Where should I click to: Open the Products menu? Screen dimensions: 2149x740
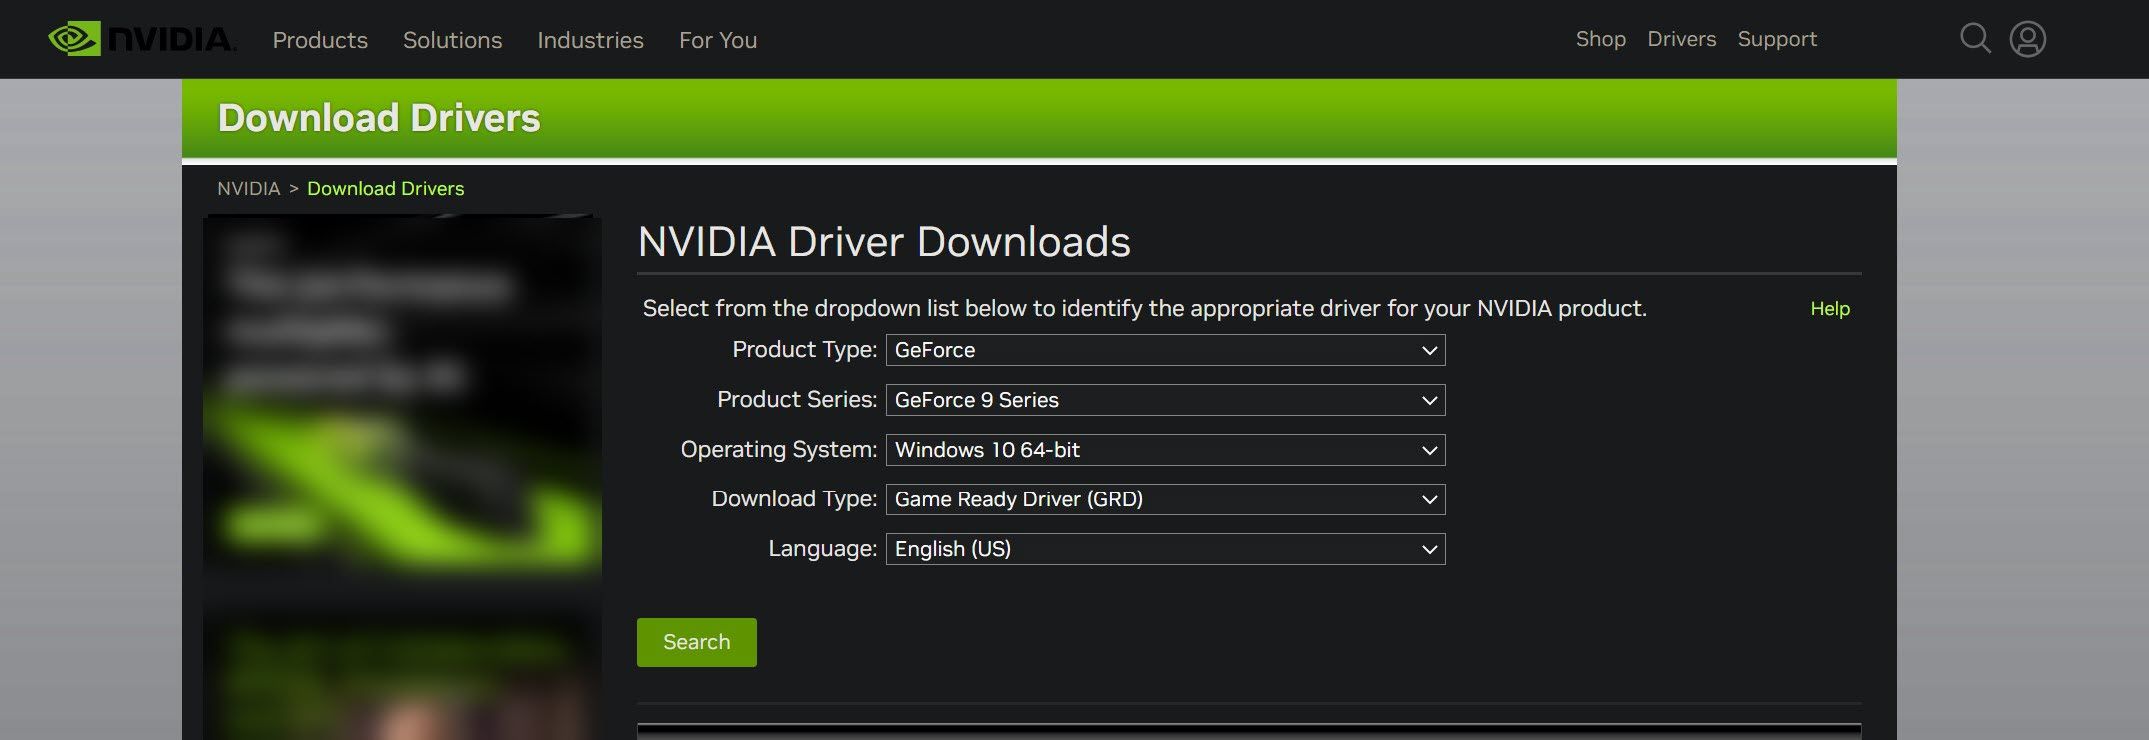(x=320, y=40)
